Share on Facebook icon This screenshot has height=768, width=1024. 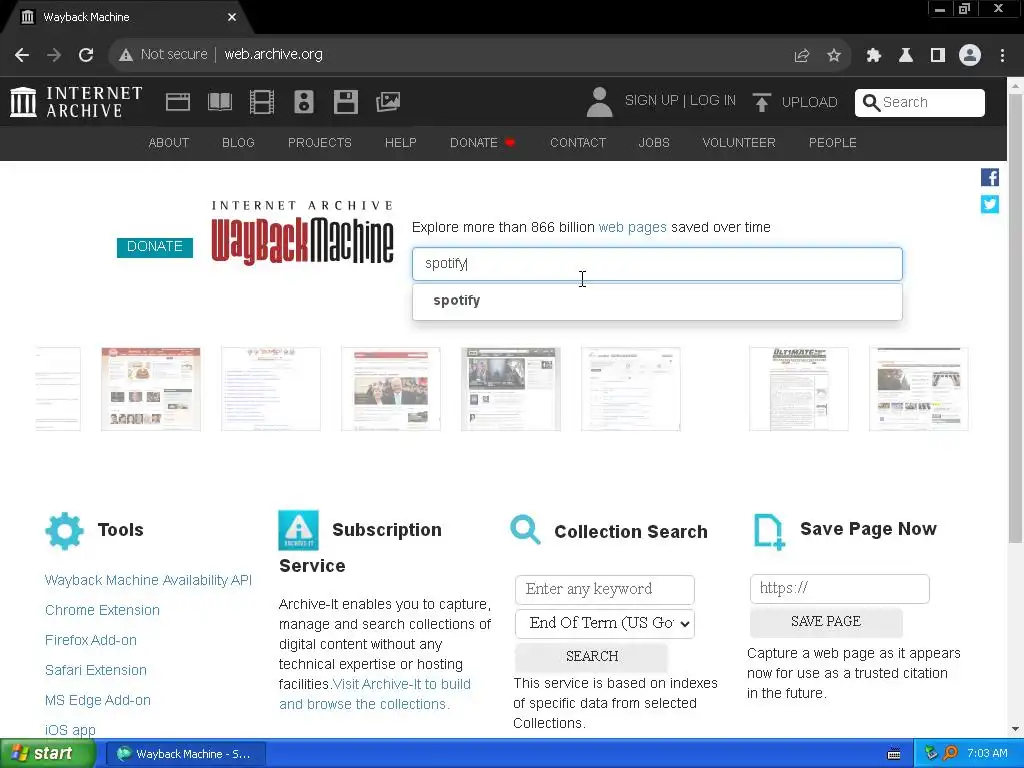pos(989,177)
